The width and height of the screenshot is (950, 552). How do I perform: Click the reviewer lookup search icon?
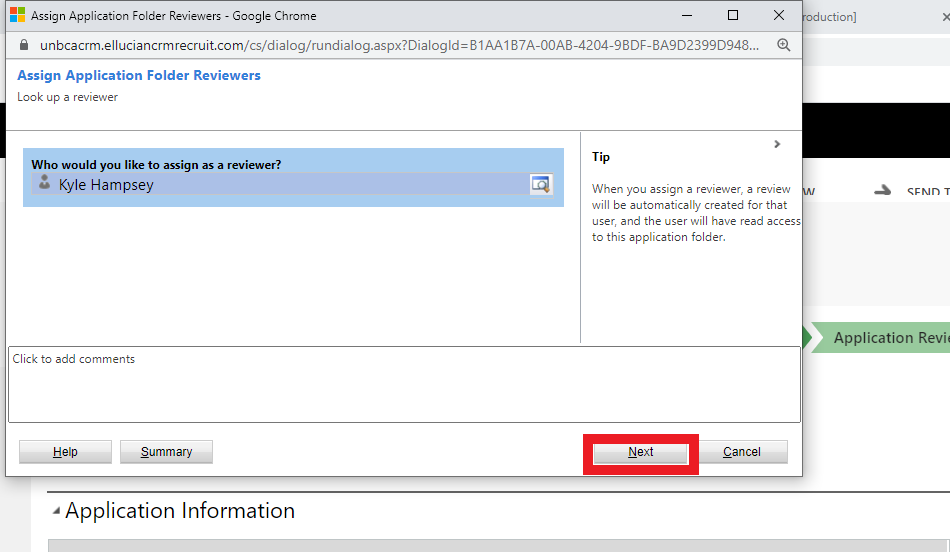540,184
